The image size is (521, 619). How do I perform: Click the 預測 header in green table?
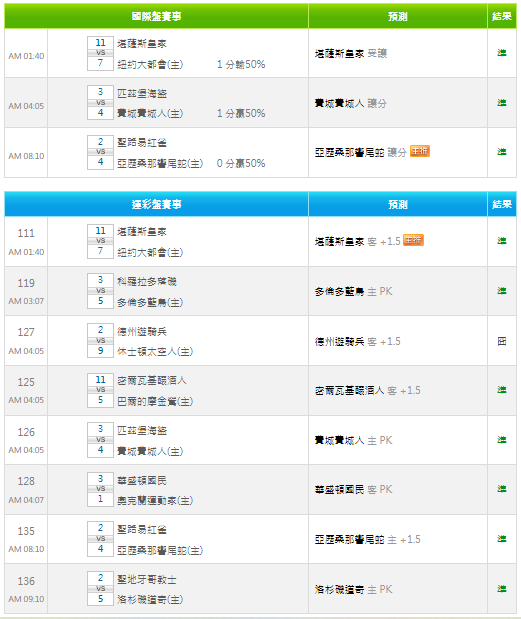(x=397, y=16)
